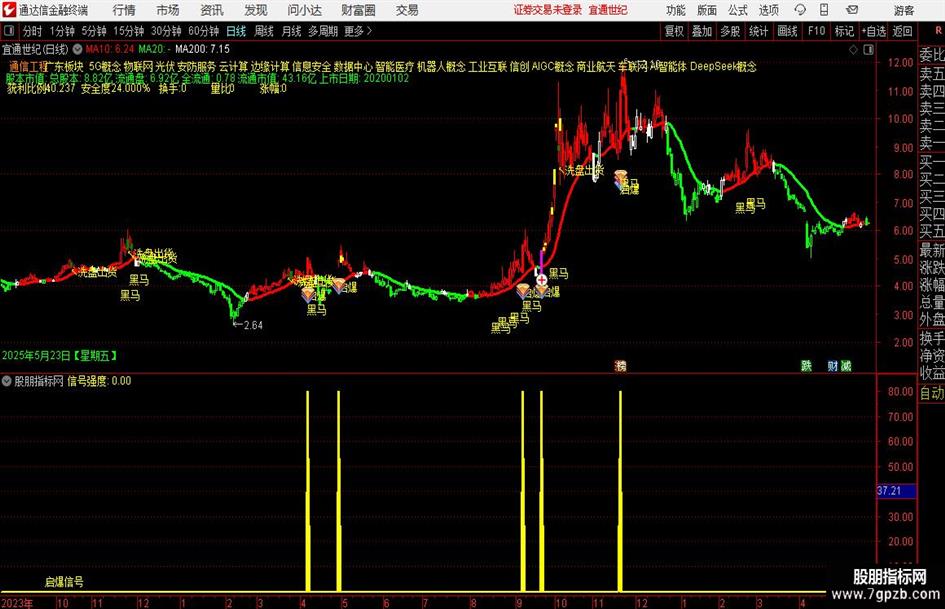Viewport: 945px width, 609px height.
Task: Open the 财富圈 menu
Action: point(358,10)
